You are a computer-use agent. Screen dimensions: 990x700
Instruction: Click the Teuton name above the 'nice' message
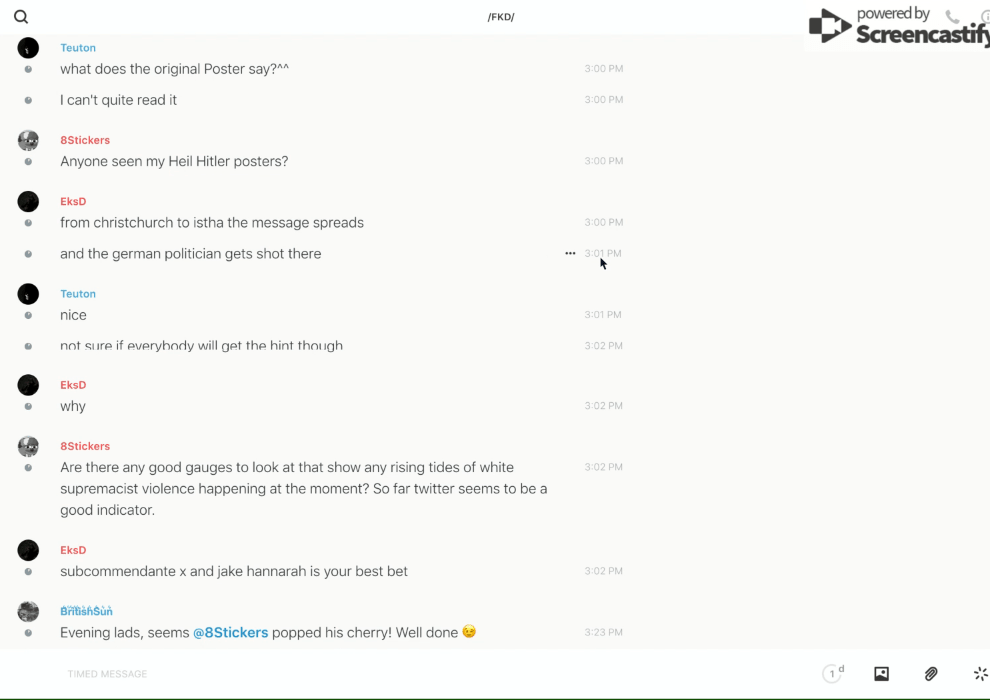78,294
